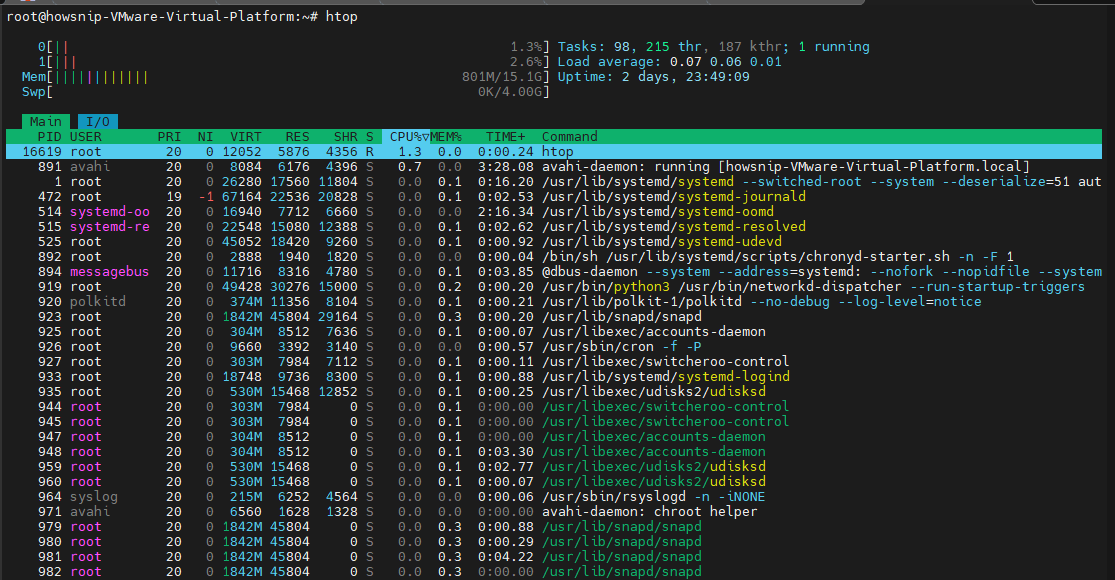Select switcheroo-control thread PID 944
The image size is (1115, 580).
pos(554,407)
